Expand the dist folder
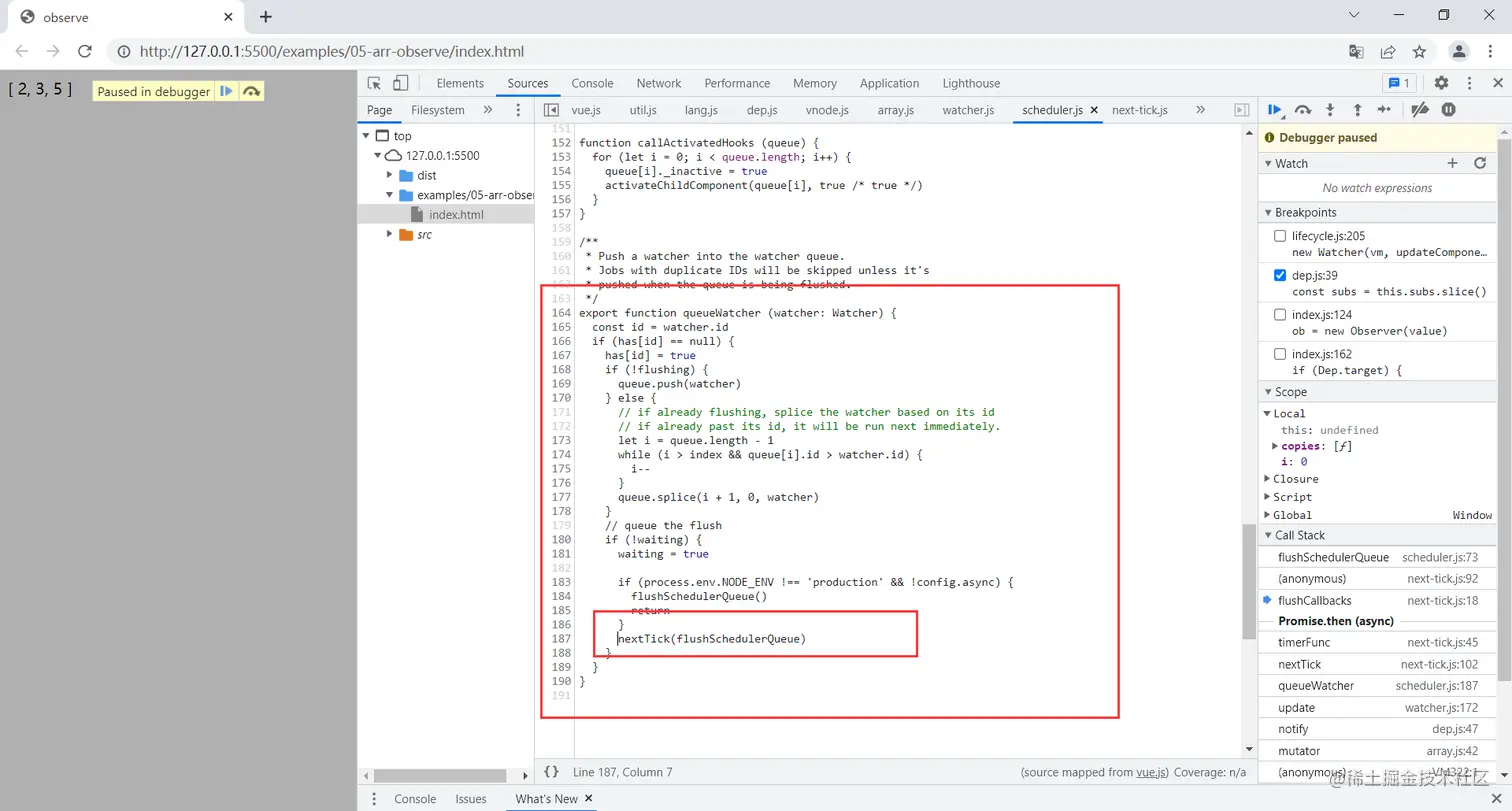This screenshot has height=811, width=1512. point(390,175)
